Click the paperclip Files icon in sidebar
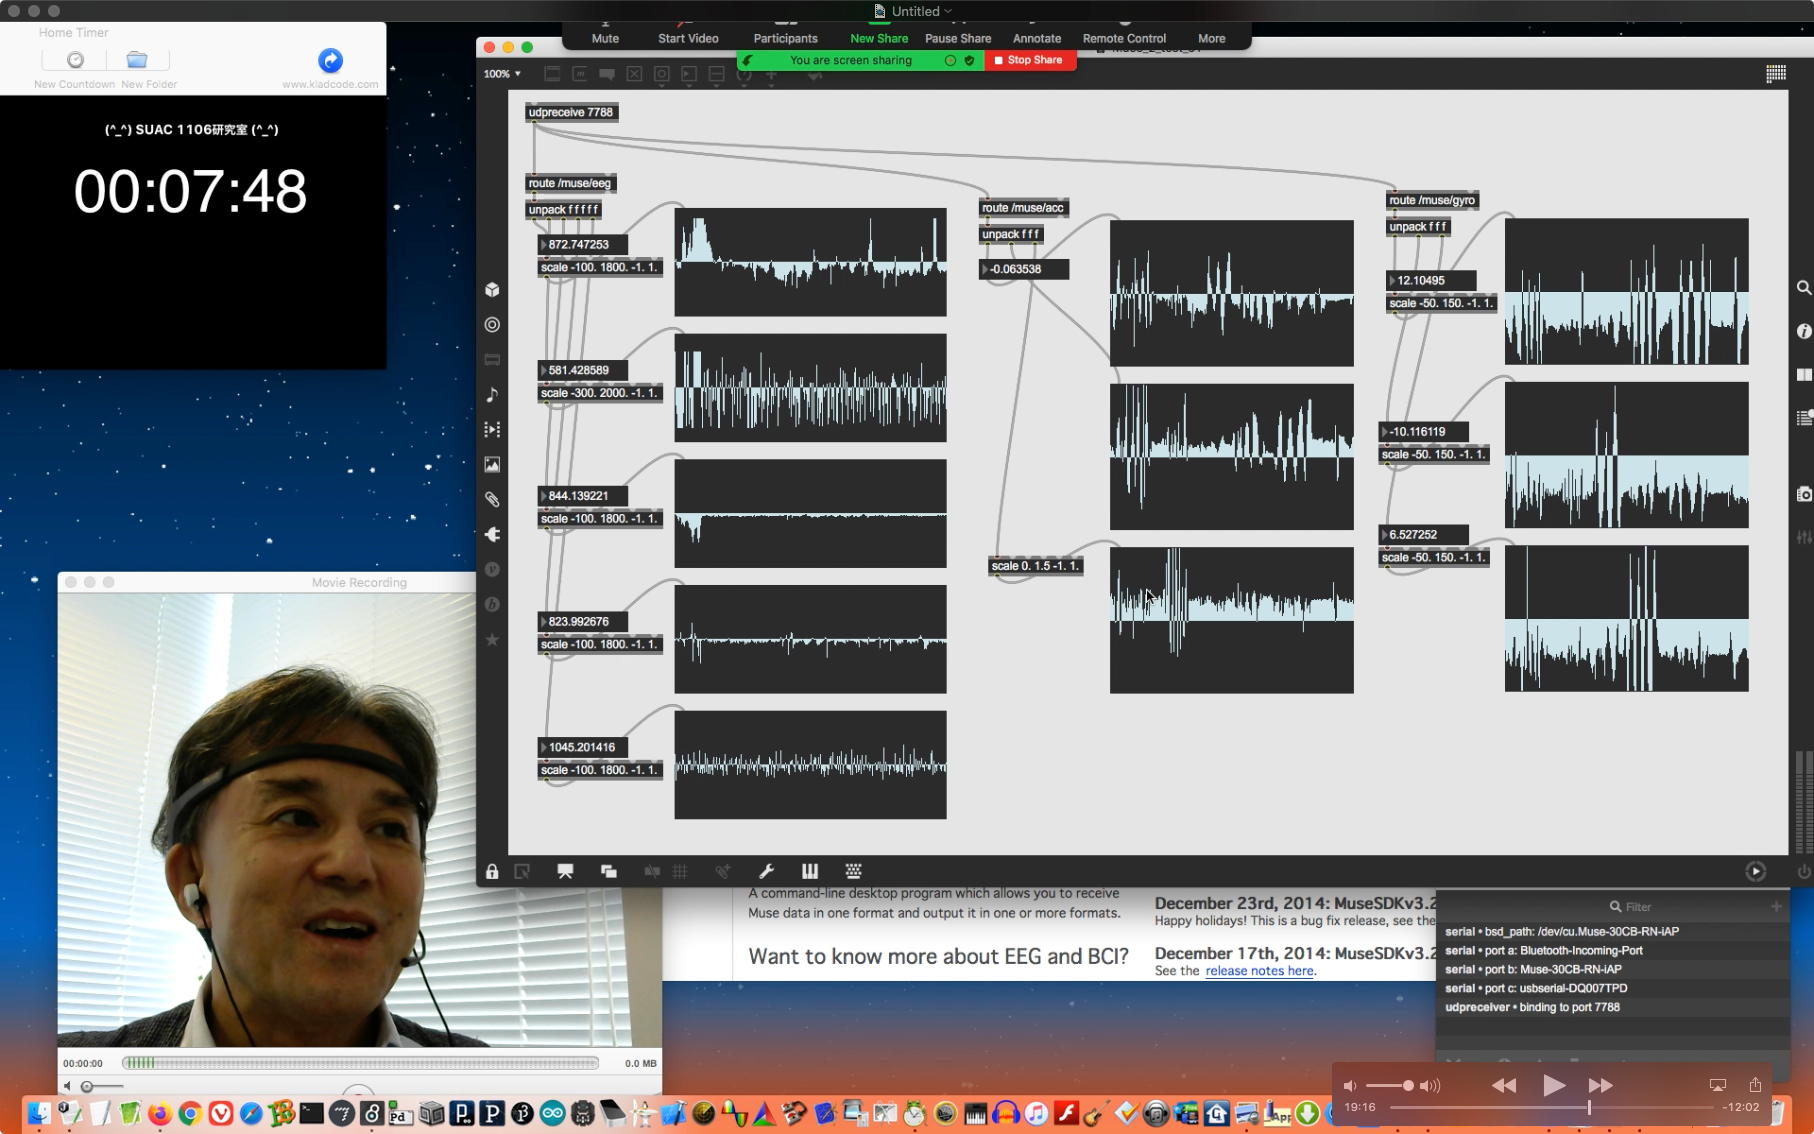The height and width of the screenshot is (1134, 1814). [492, 500]
